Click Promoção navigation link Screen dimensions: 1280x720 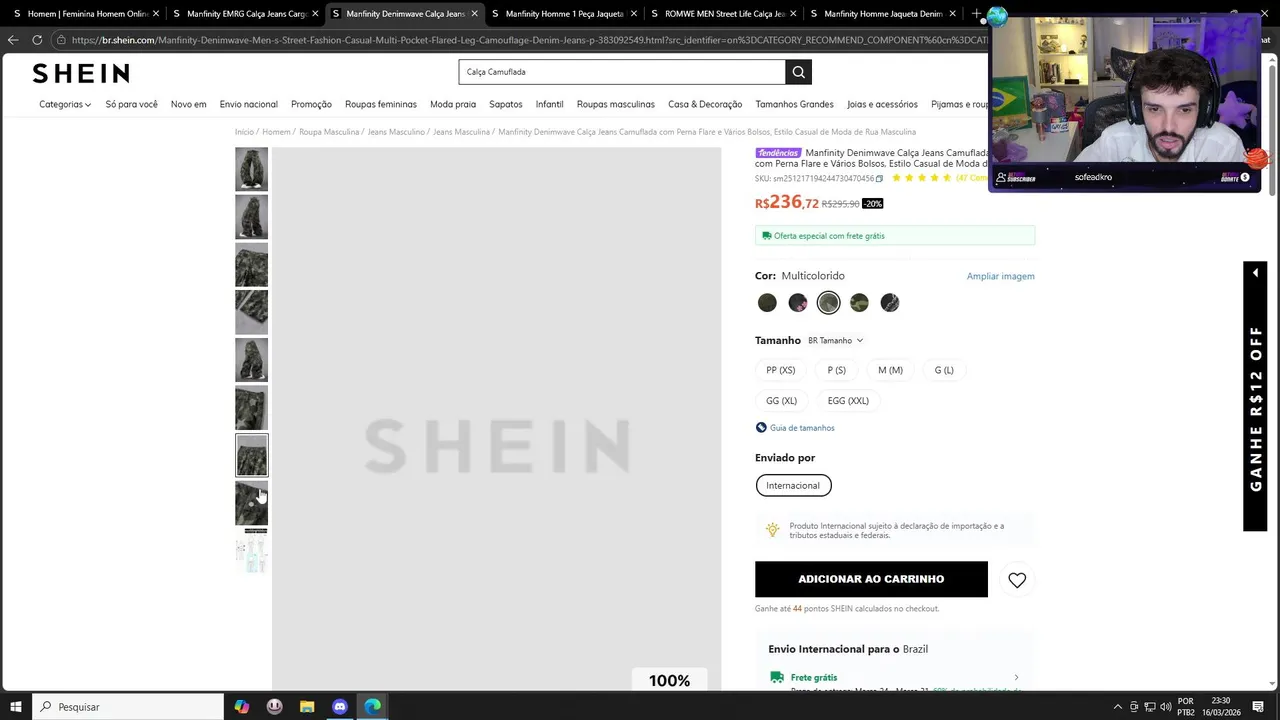pos(311,104)
